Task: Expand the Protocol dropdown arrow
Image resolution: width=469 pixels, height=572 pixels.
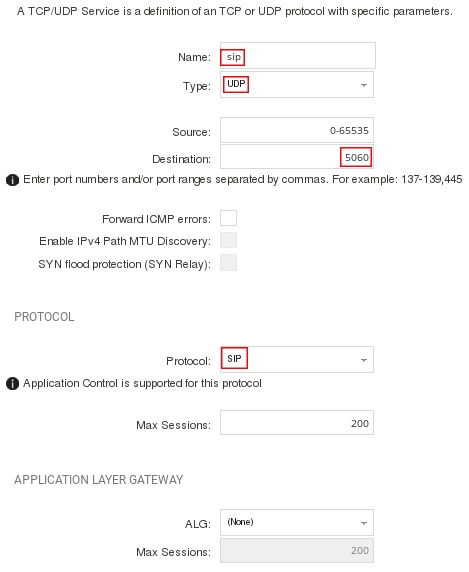Action: pyautogui.click(x=364, y=360)
